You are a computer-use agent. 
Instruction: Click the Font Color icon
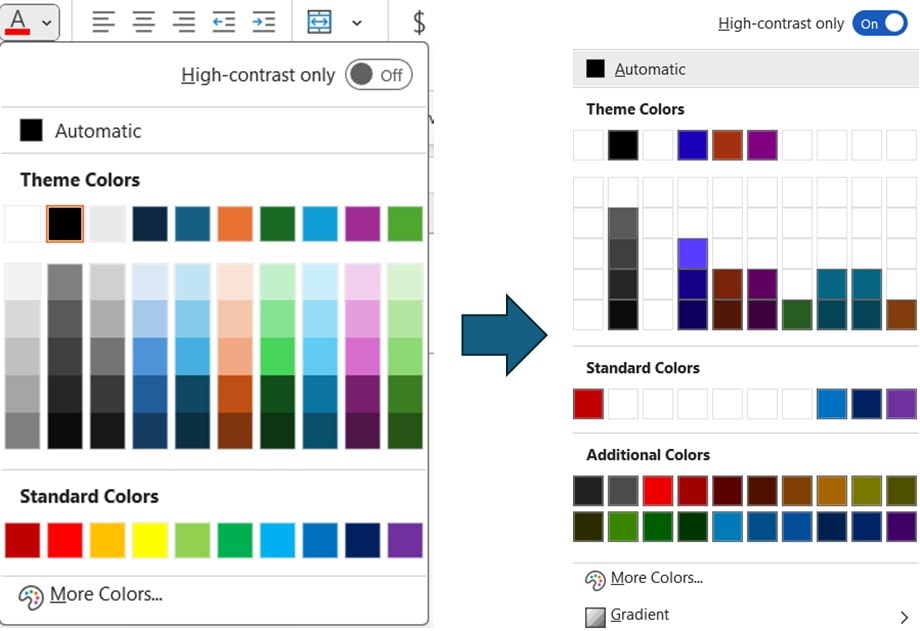click(x=20, y=20)
